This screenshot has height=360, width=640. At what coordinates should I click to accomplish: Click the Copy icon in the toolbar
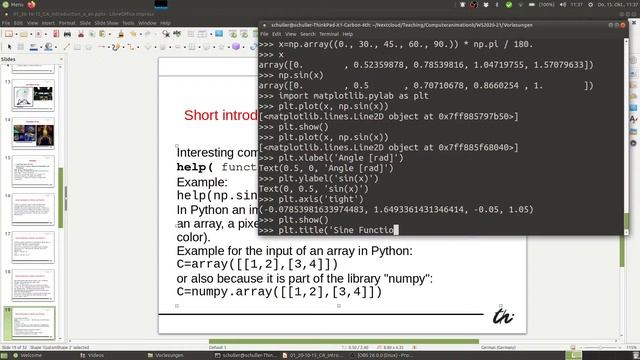click(91, 34)
